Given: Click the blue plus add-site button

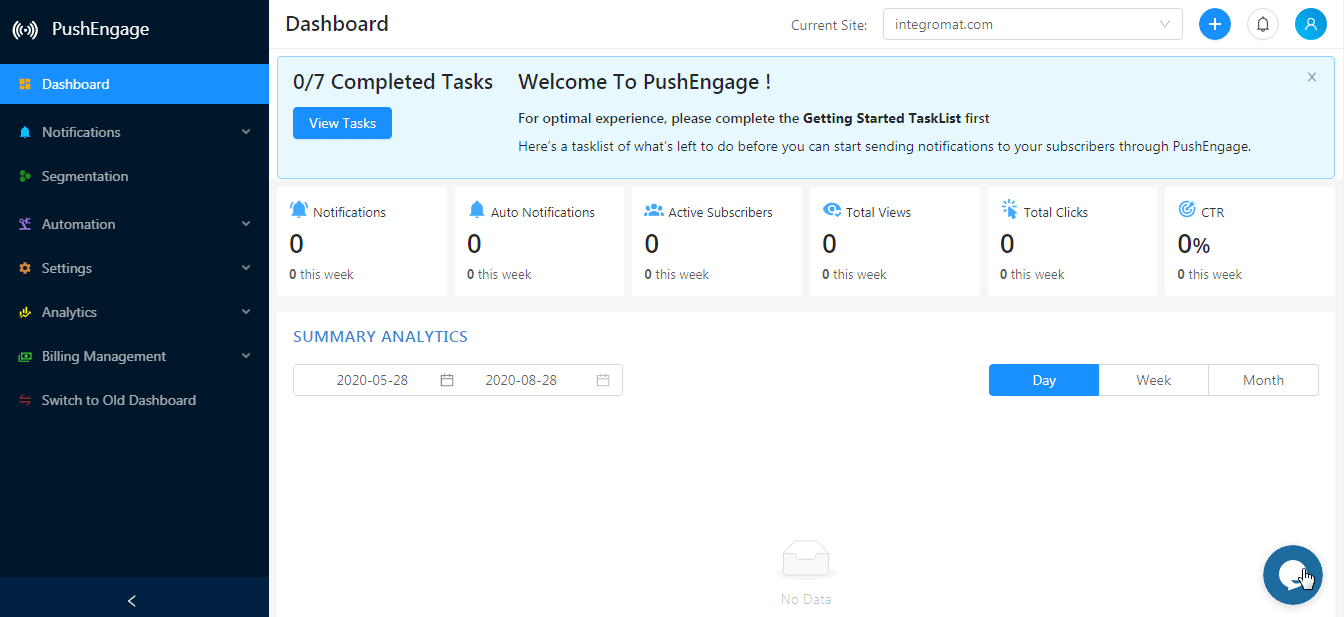Looking at the screenshot, I should coord(1215,24).
